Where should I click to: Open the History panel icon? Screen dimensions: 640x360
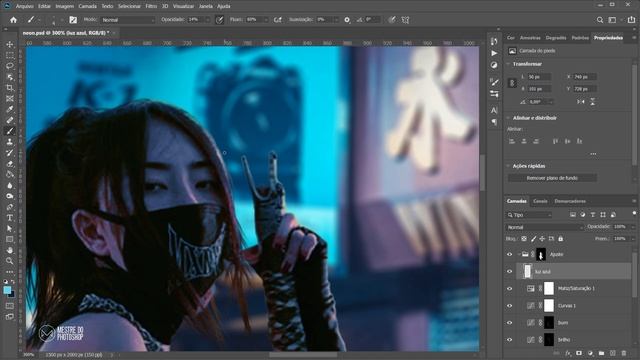pyautogui.click(x=494, y=42)
